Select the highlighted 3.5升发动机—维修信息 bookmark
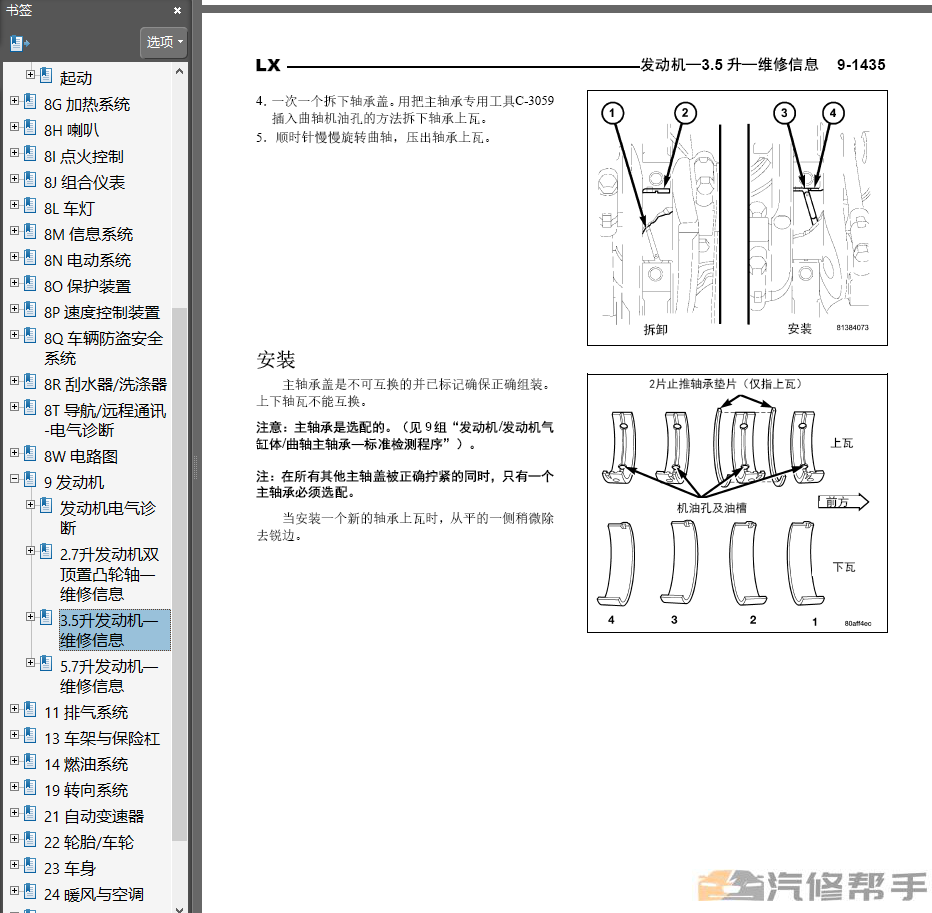This screenshot has height=913, width=932. pyautogui.click(x=114, y=630)
